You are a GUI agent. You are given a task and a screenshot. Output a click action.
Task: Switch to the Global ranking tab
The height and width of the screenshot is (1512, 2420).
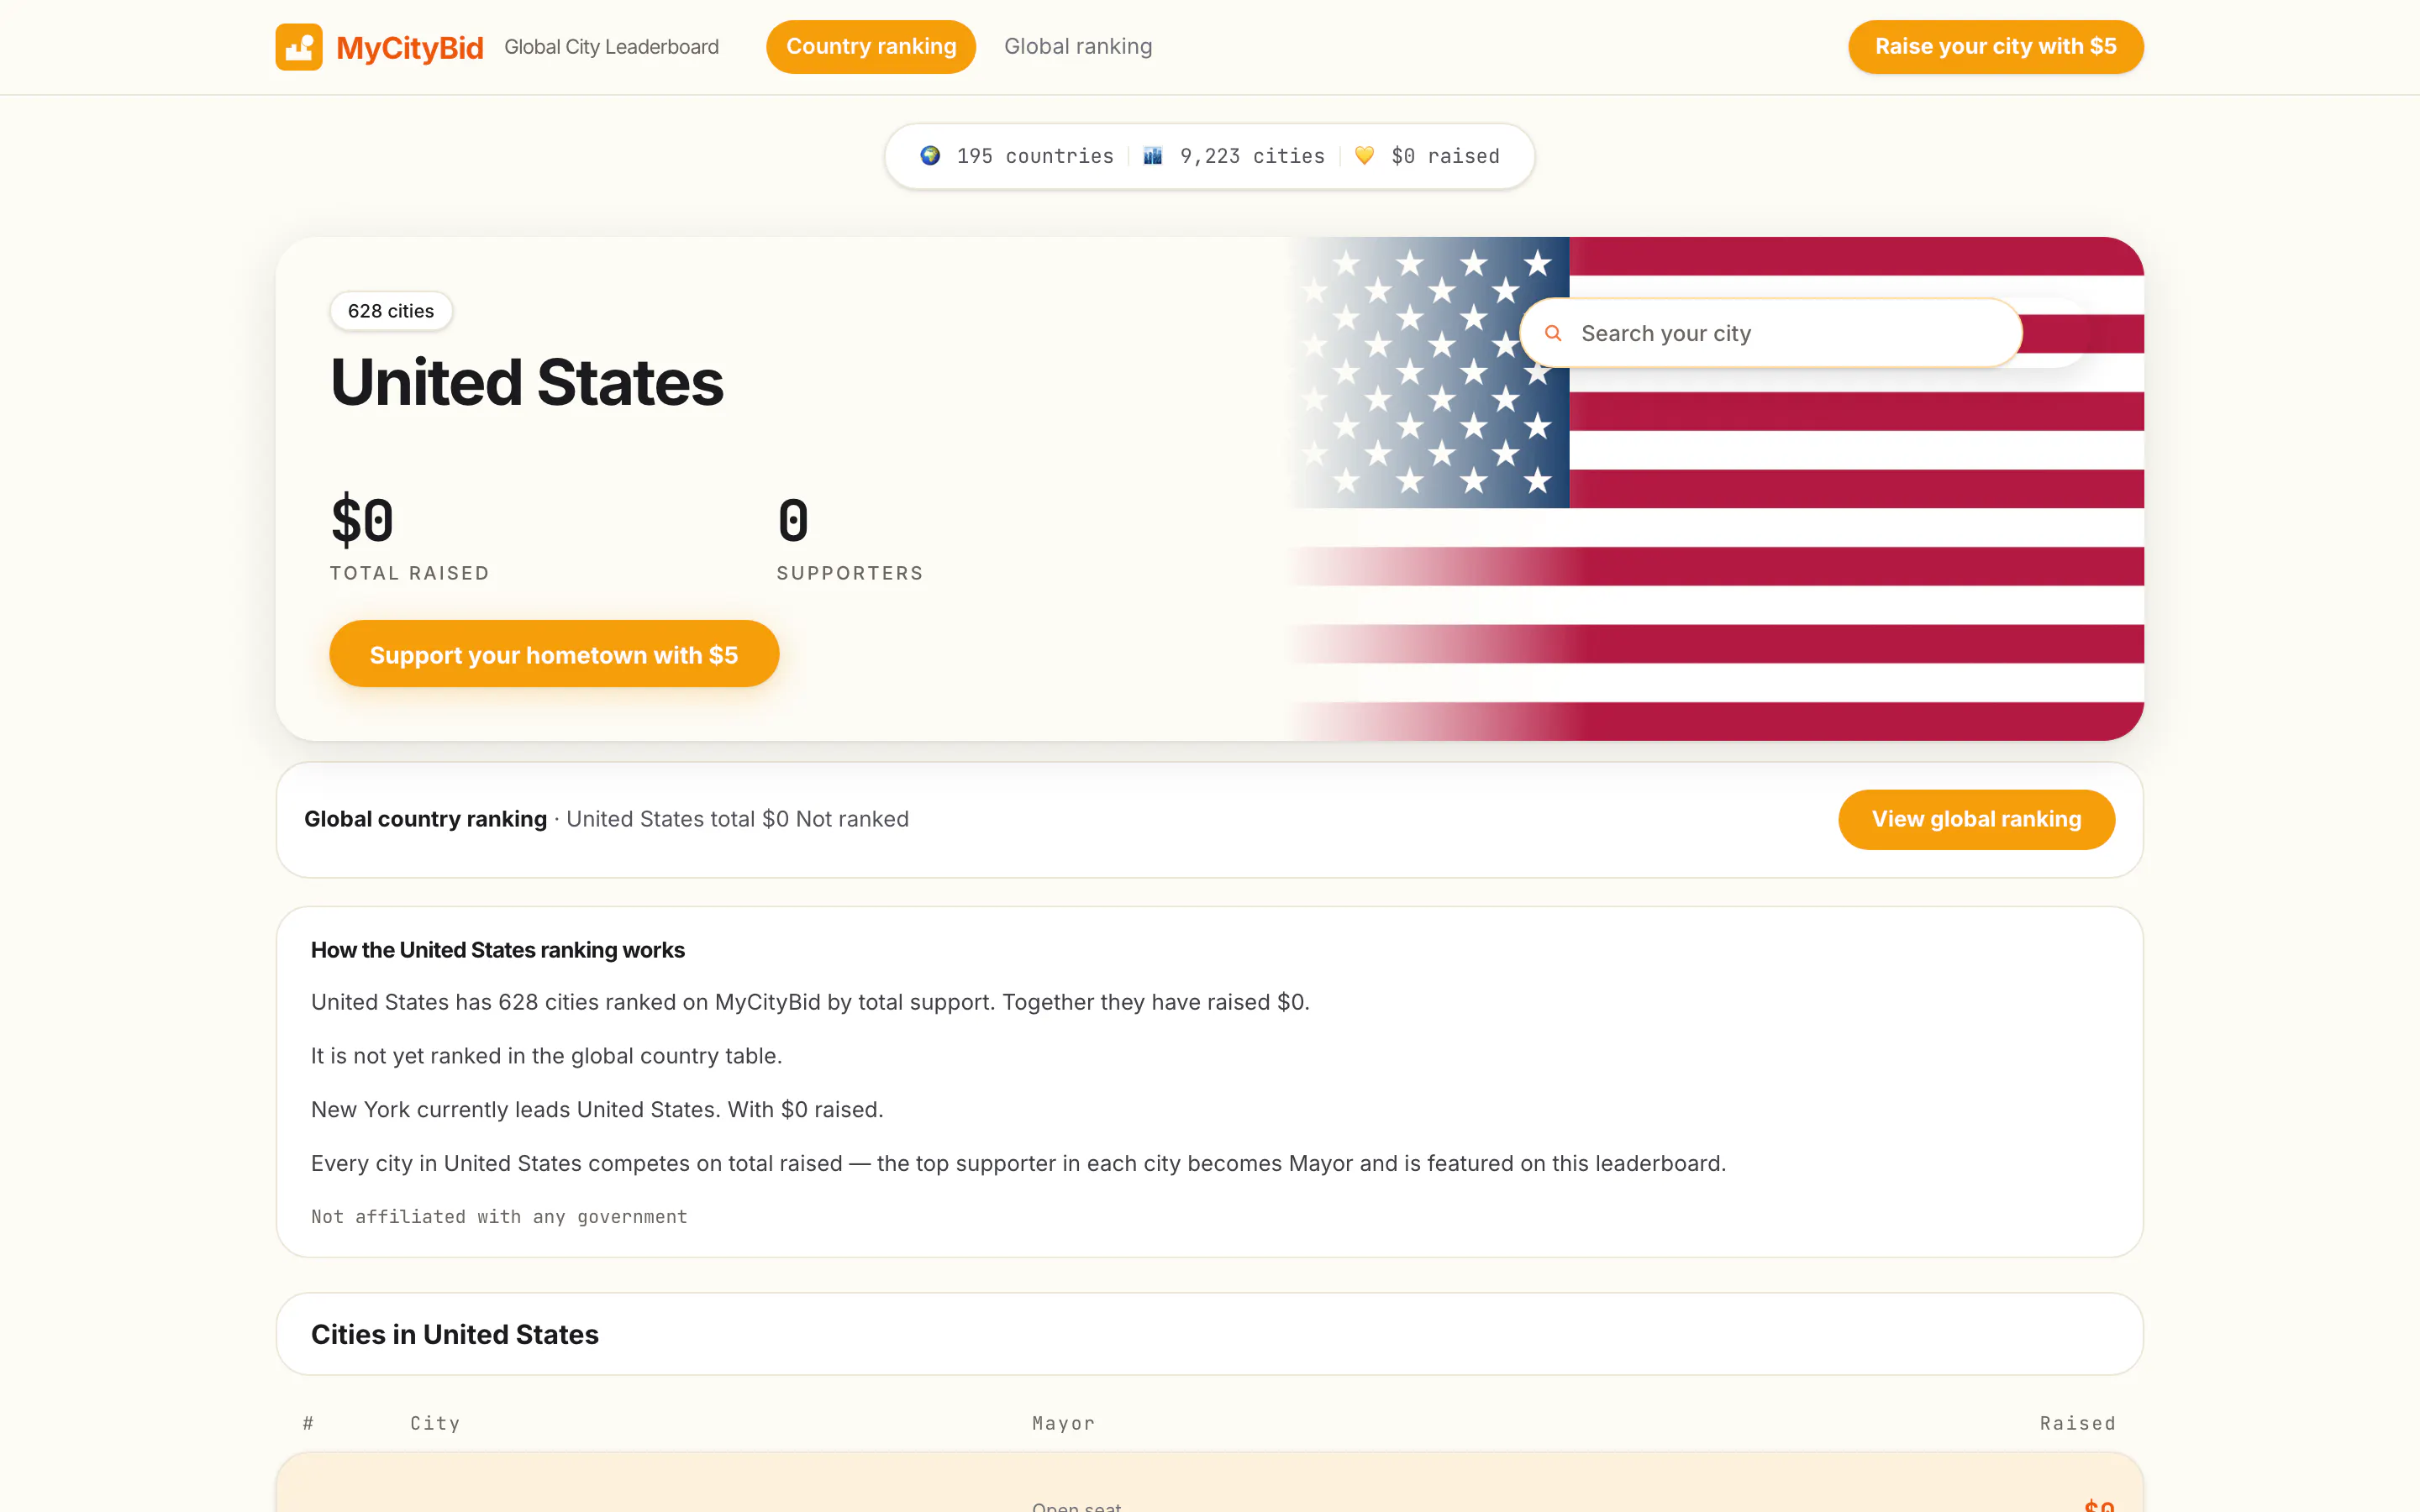[x=1078, y=47]
